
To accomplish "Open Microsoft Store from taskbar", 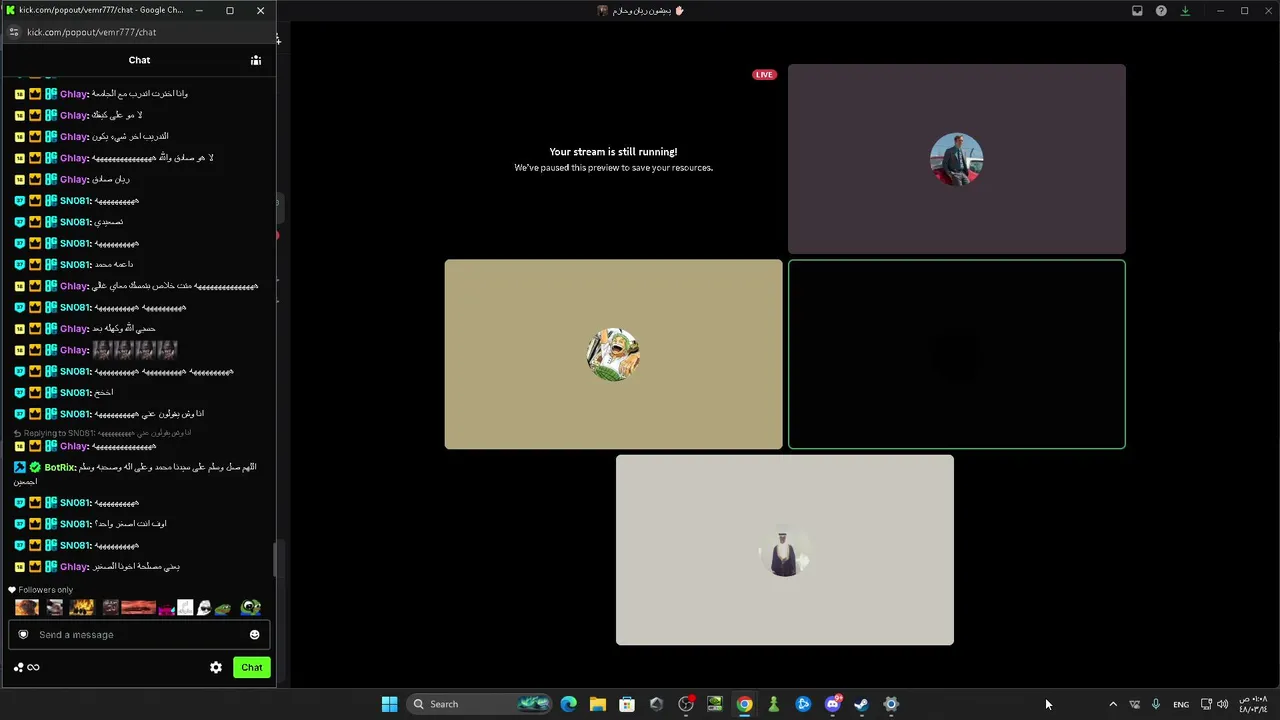I will (x=627, y=704).
